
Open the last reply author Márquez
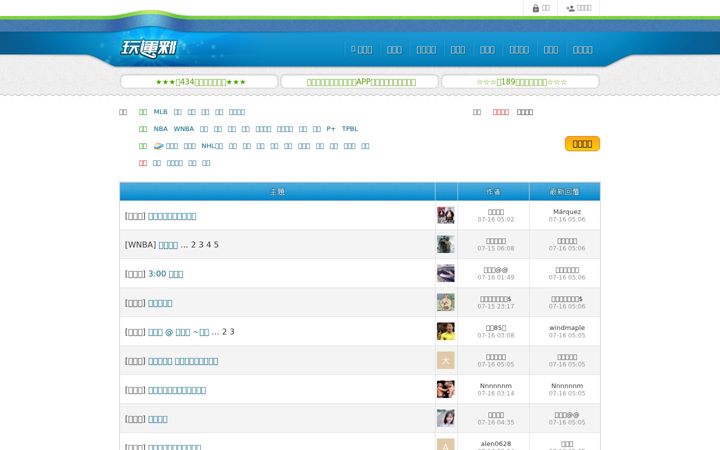(567, 212)
